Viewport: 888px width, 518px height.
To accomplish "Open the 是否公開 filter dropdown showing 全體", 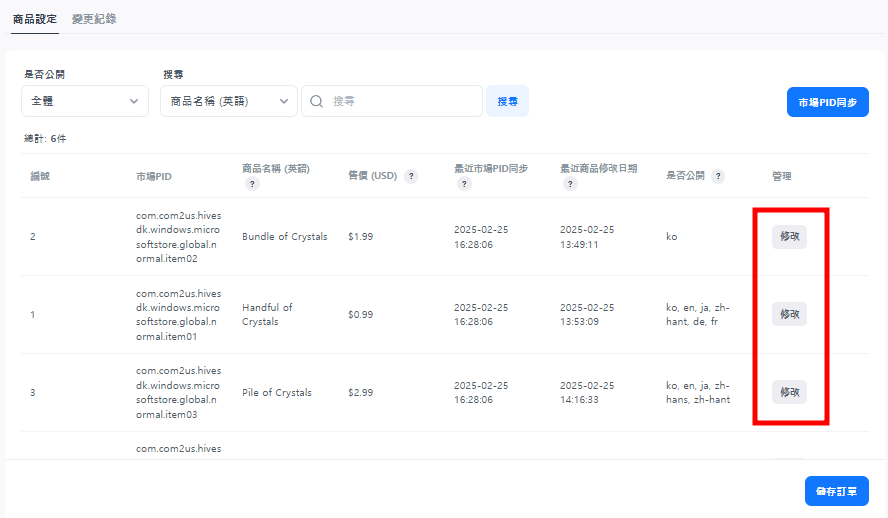I will point(85,101).
